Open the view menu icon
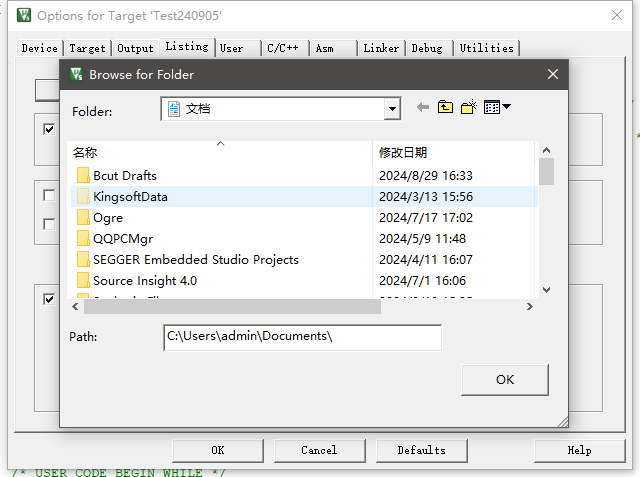The width and height of the screenshot is (640, 477). click(497, 108)
